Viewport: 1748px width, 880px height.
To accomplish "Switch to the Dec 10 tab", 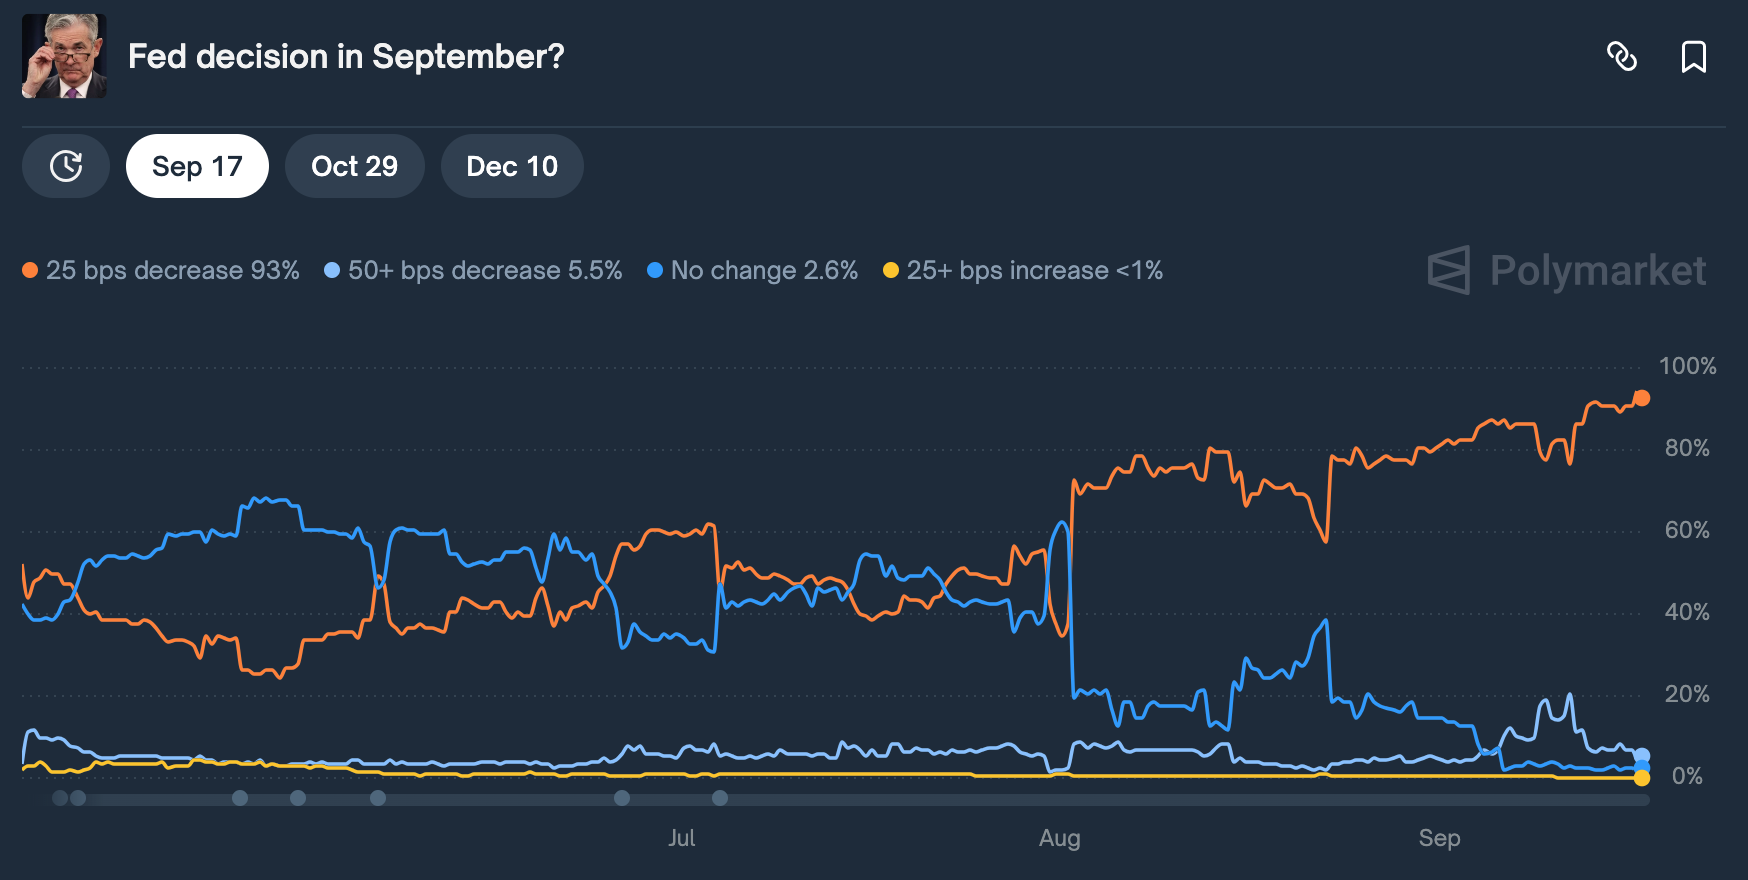I will (512, 166).
